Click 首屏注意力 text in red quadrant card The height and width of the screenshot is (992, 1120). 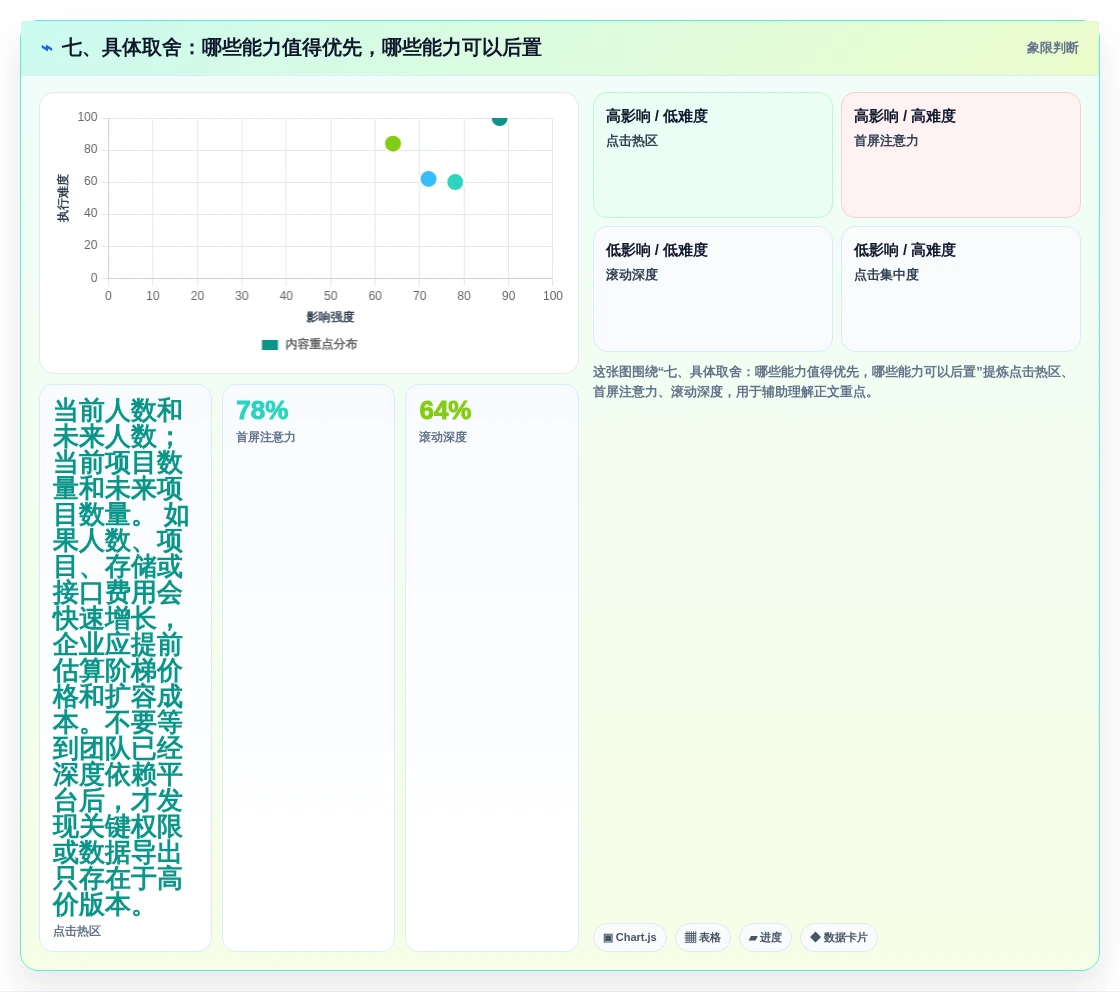886,141
